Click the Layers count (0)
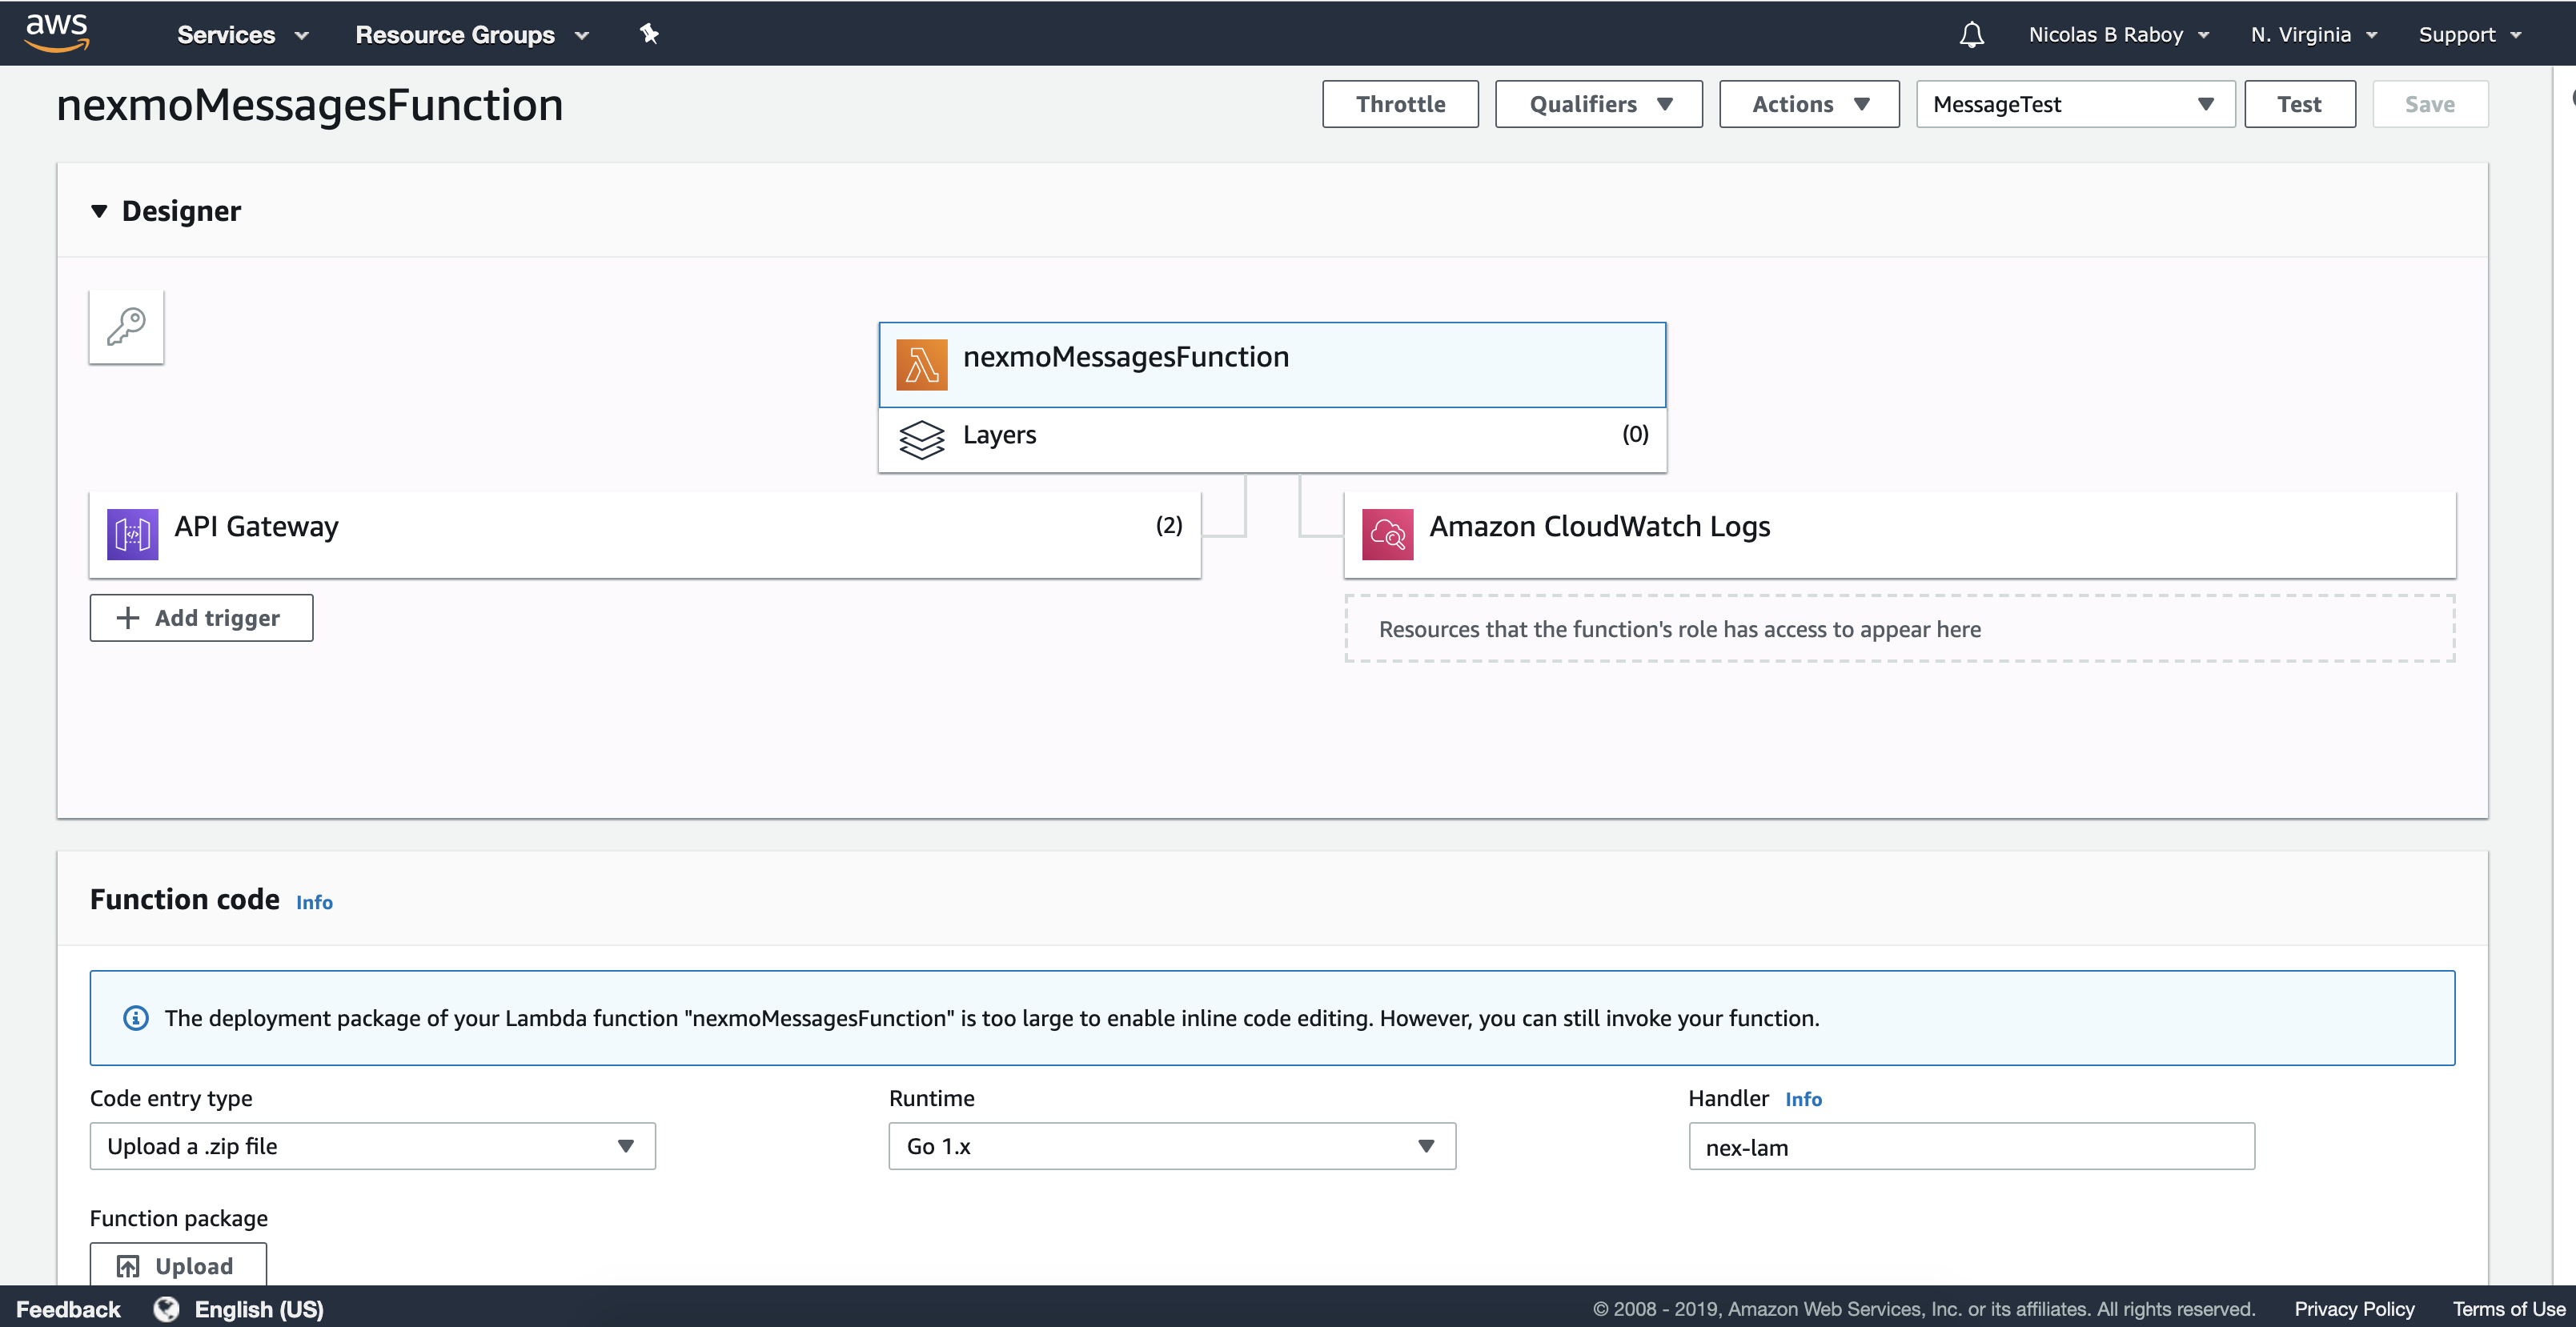This screenshot has width=2576, height=1327. (x=1634, y=434)
